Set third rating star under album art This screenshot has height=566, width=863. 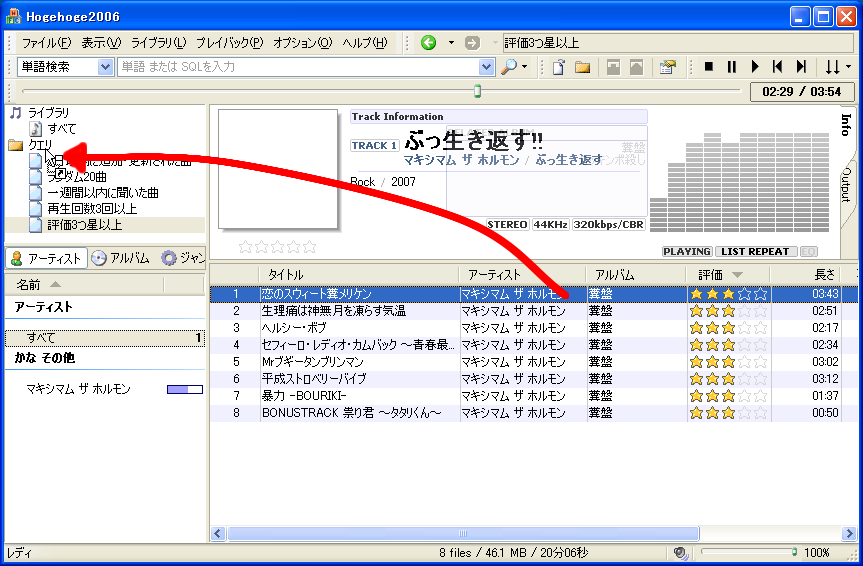pyautogui.click(x=277, y=247)
